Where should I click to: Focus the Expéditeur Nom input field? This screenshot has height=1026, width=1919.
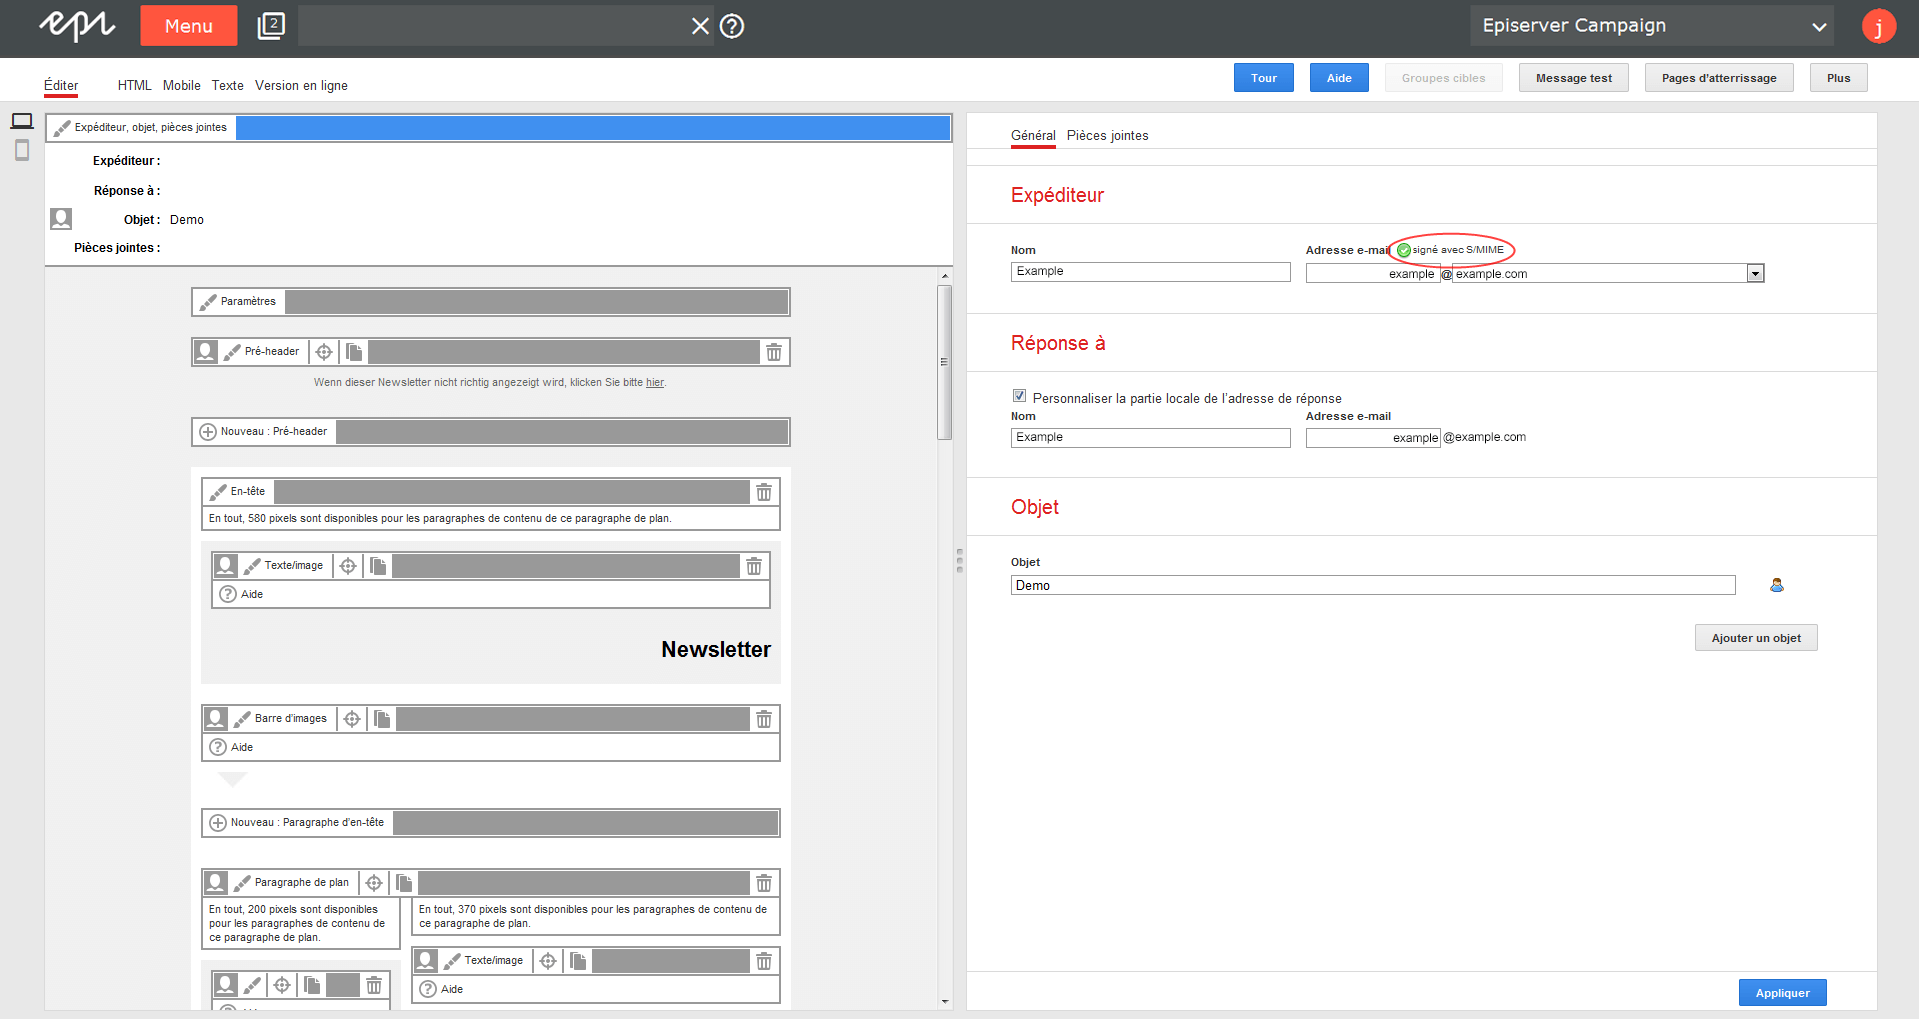point(1150,272)
